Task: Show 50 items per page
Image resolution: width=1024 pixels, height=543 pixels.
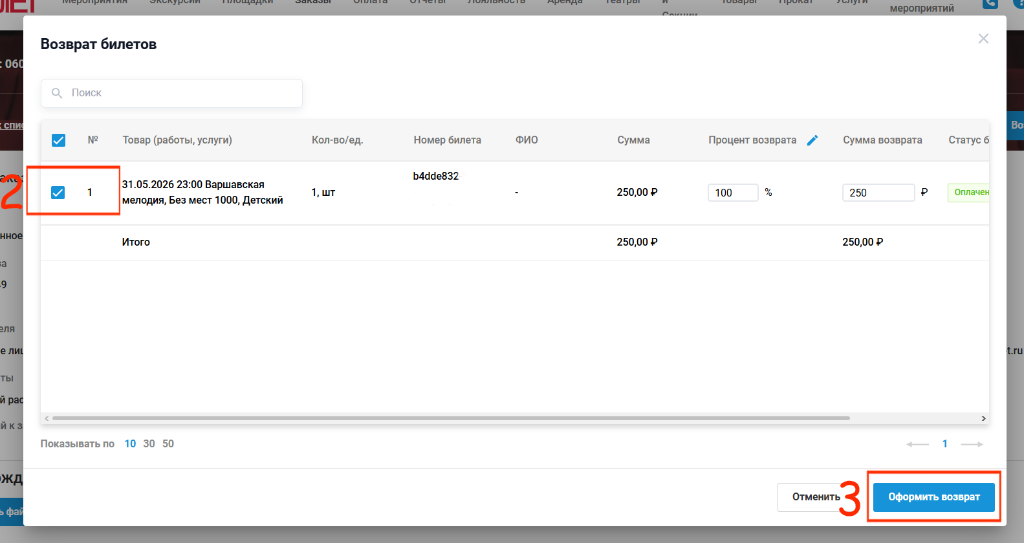Action: point(168,444)
